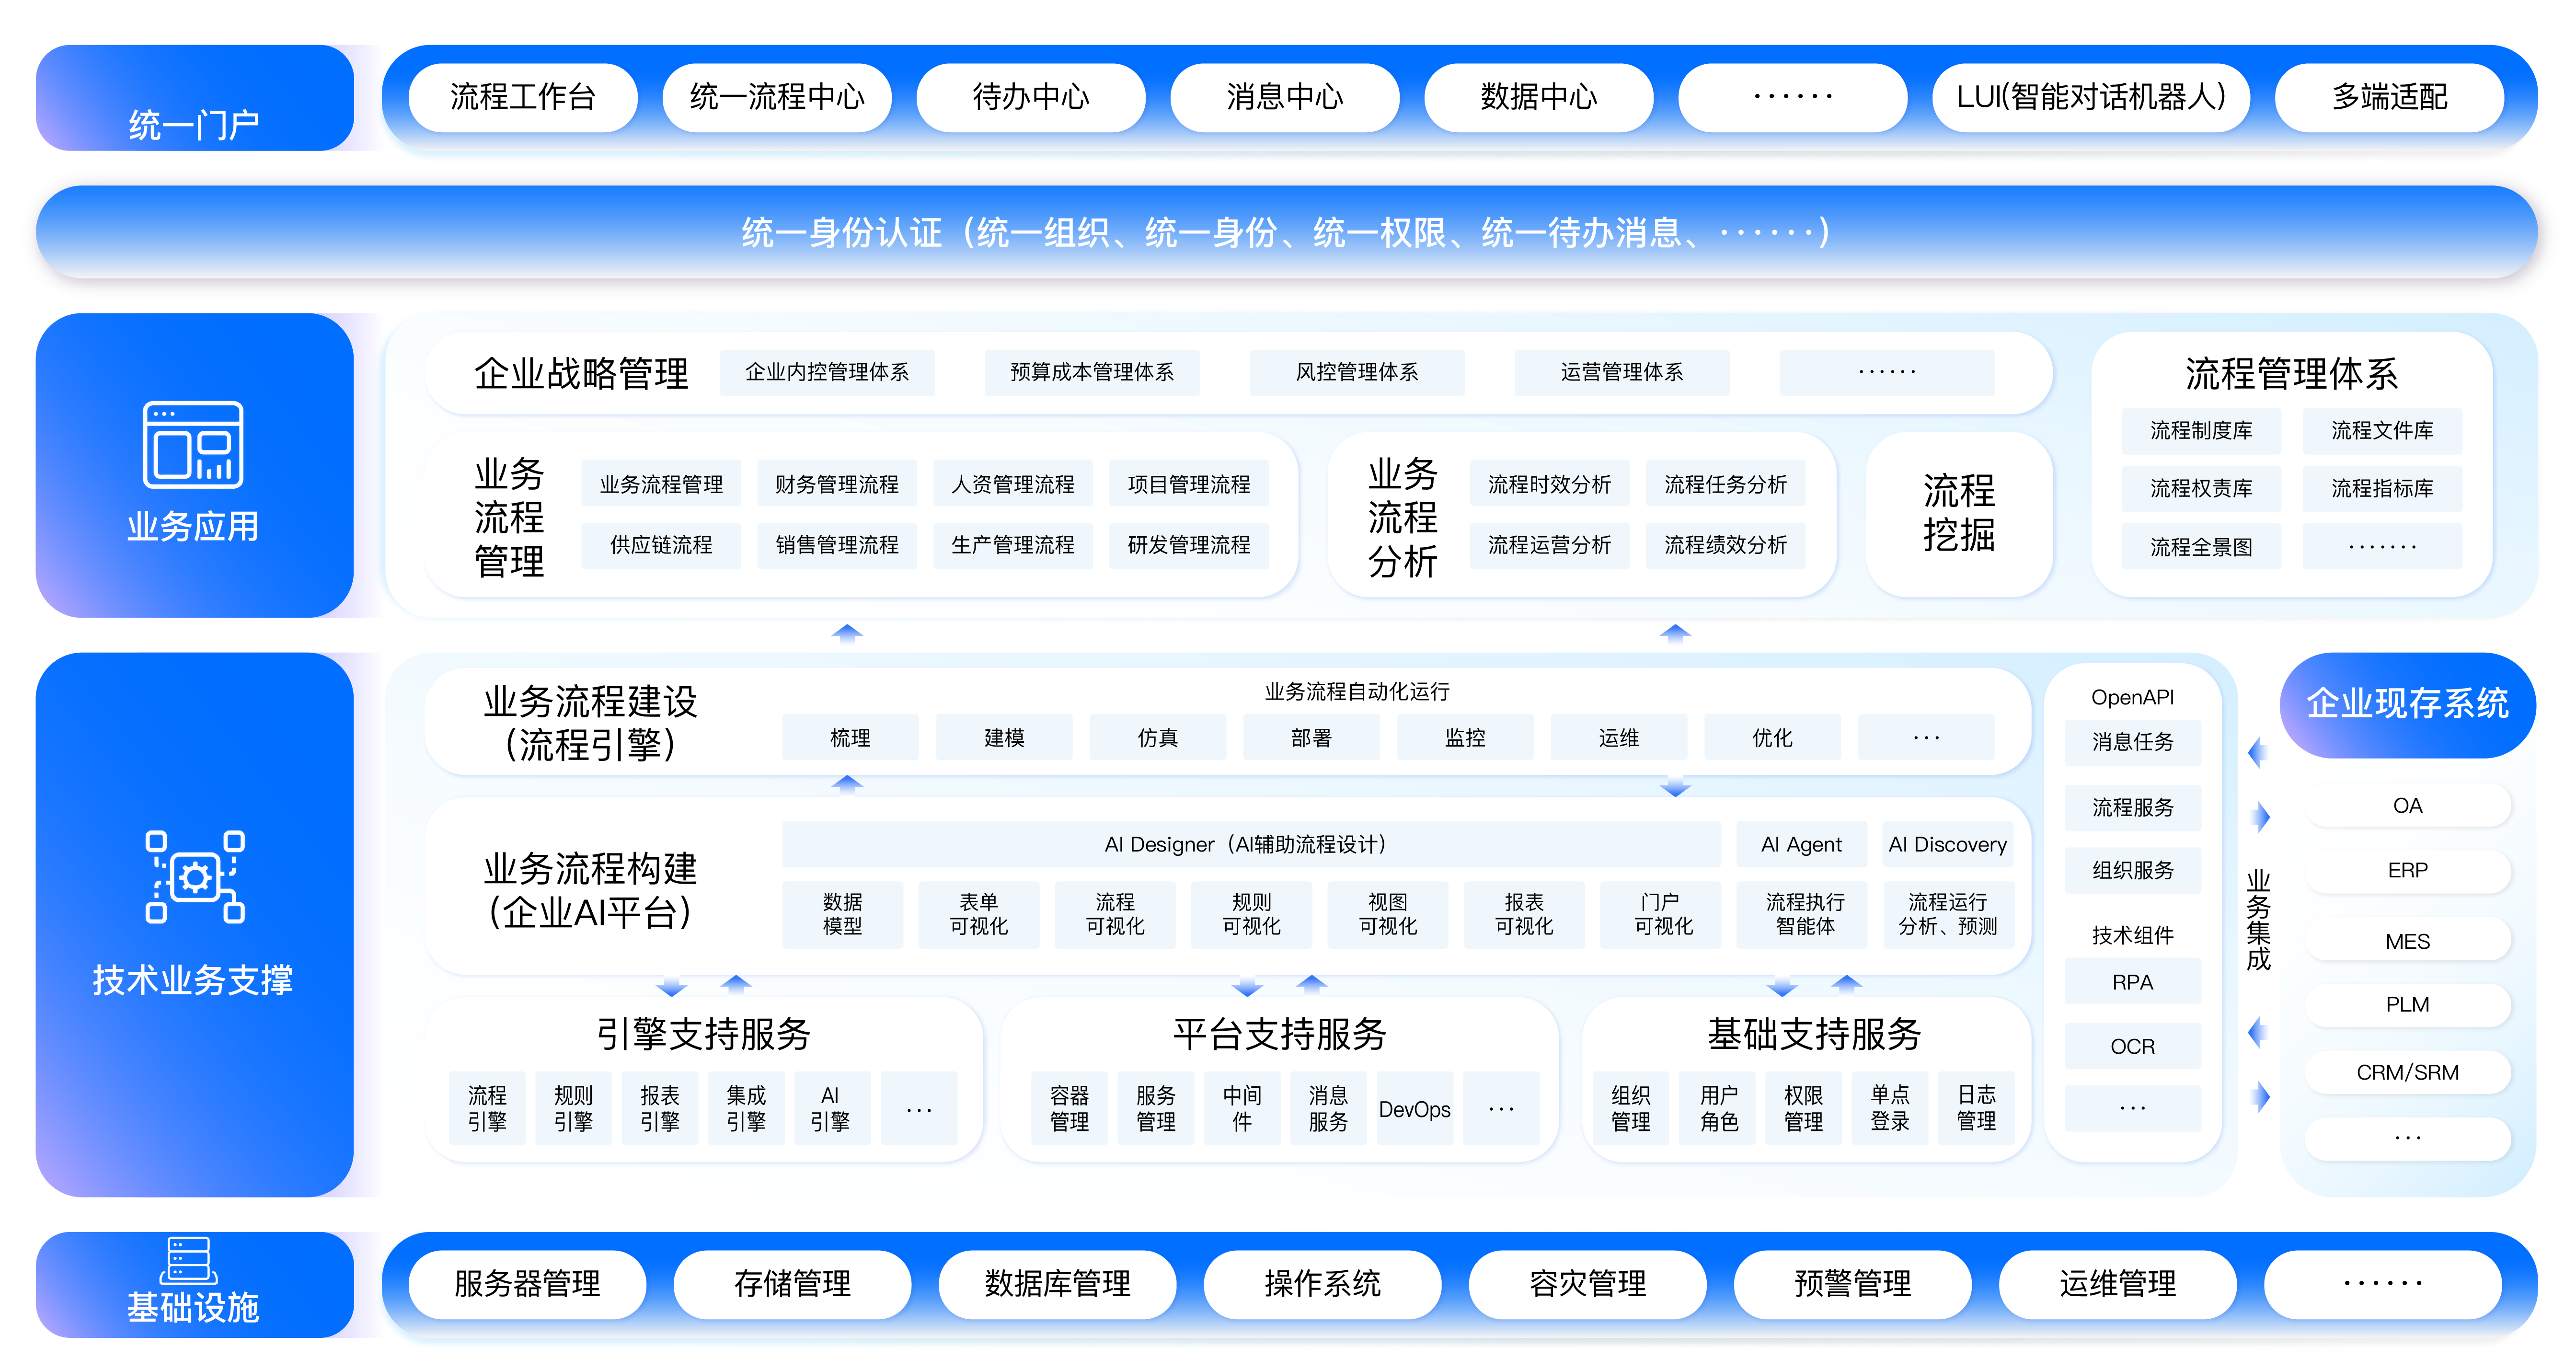Image resolution: width=2576 pixels, height=1370 pixels.
Task: Click the 建模 step
Action: coord(1004,738)
